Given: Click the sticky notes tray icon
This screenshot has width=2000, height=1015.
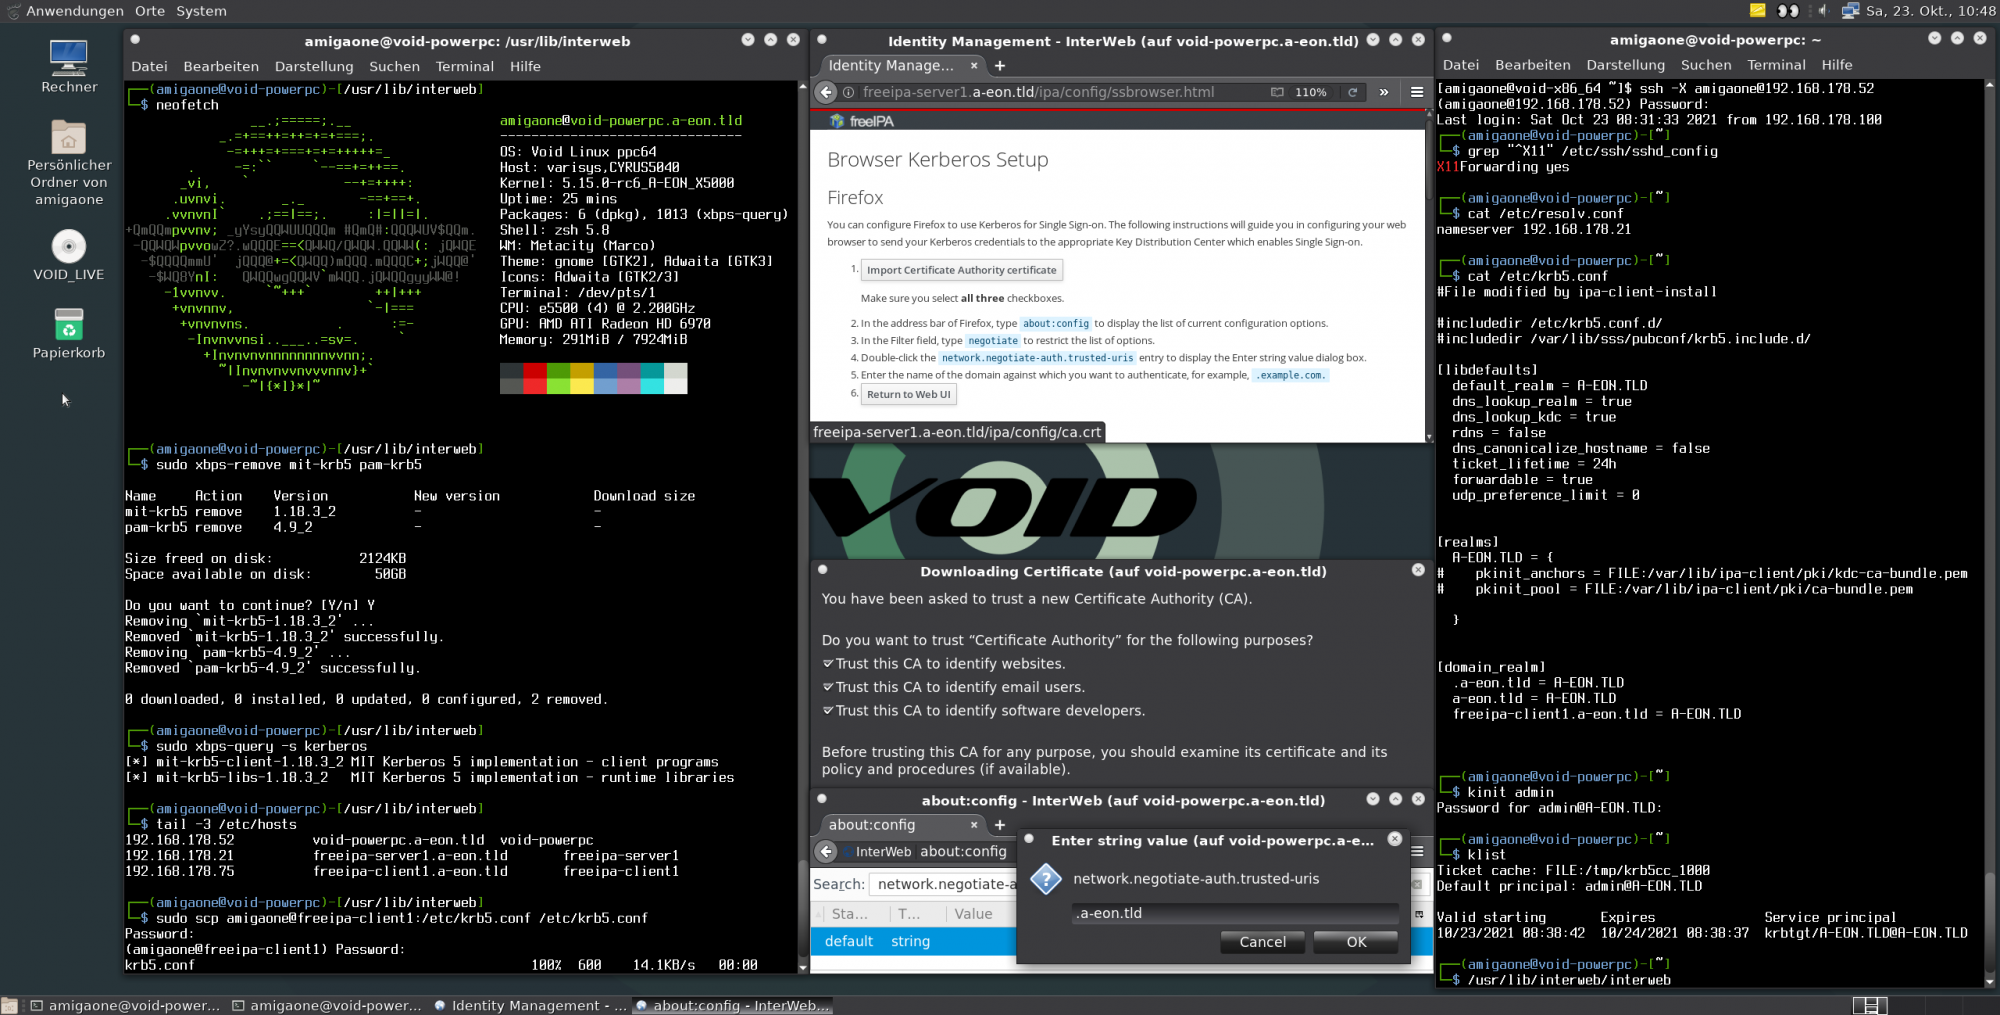Looking at the screenshot, I should [1757, 11].
